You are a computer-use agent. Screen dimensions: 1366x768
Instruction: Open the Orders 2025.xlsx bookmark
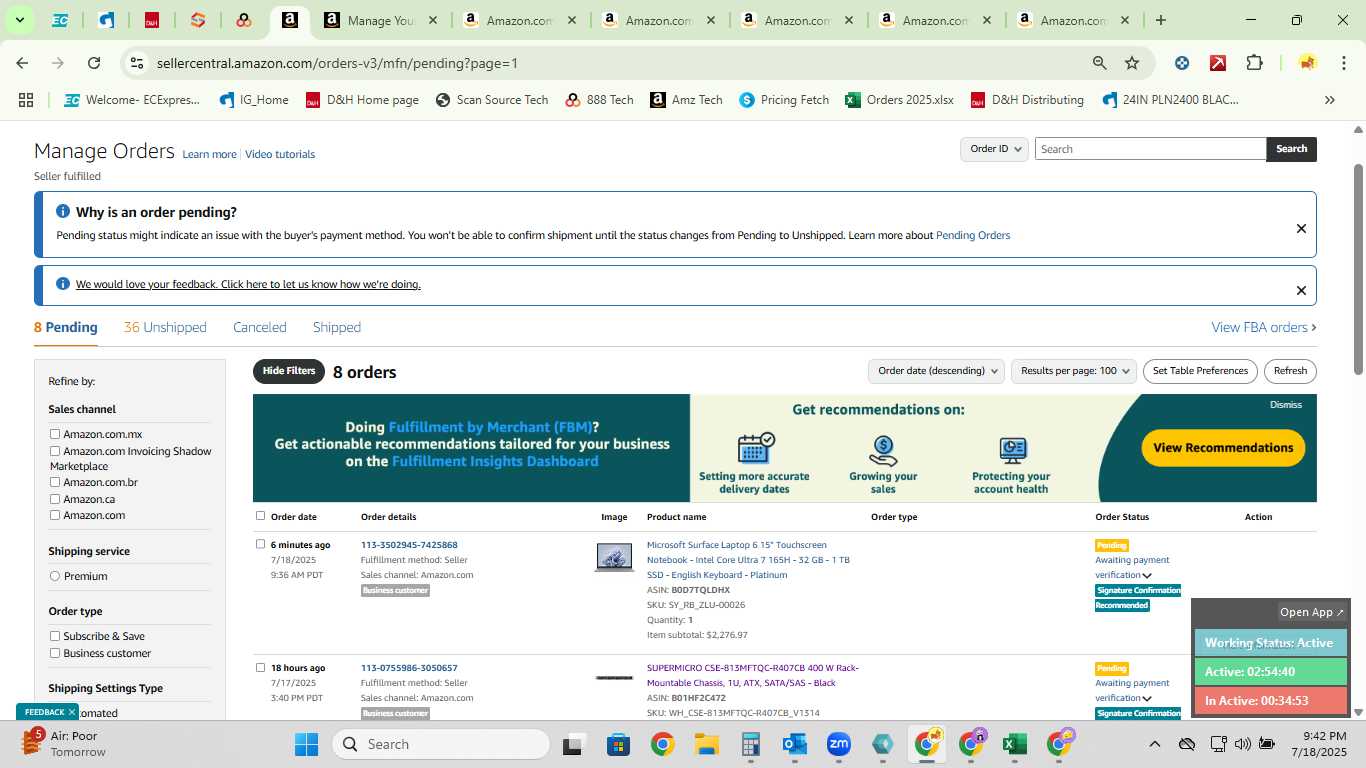point(899,100)
